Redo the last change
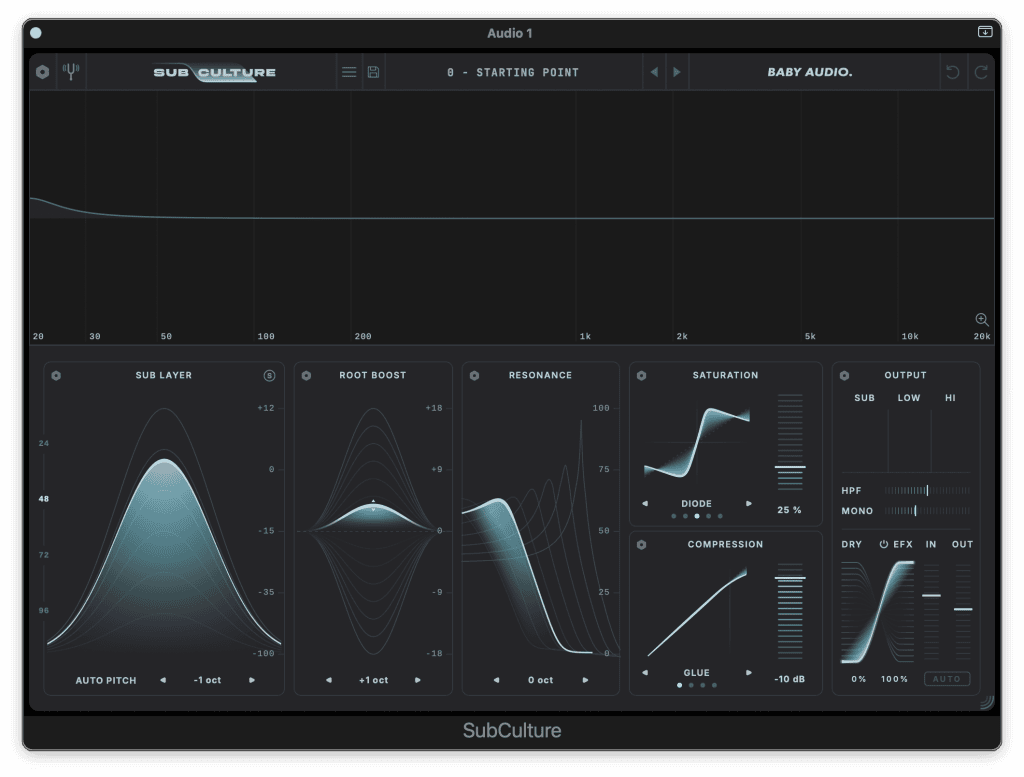The height and width of the screenshot is (777, 1024). pyautogui.click(x=981, y=72)
